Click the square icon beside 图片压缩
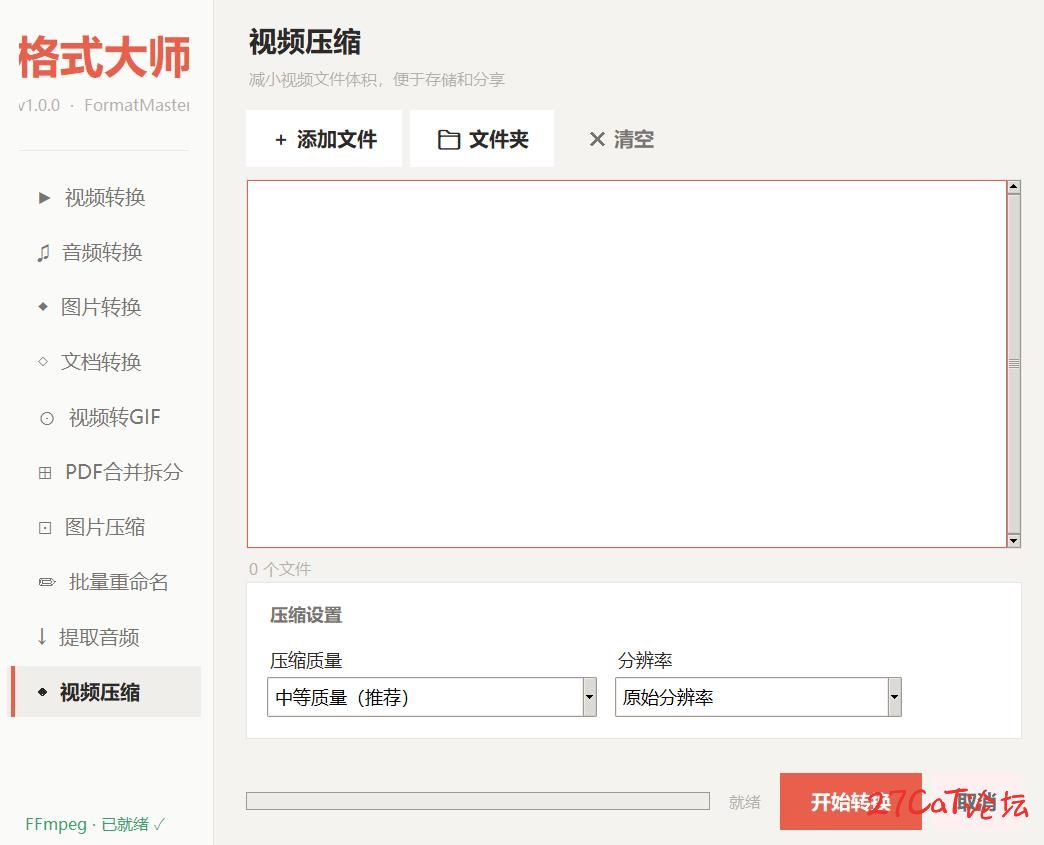This screenshot has height=845, width=1044. [45, 528]
